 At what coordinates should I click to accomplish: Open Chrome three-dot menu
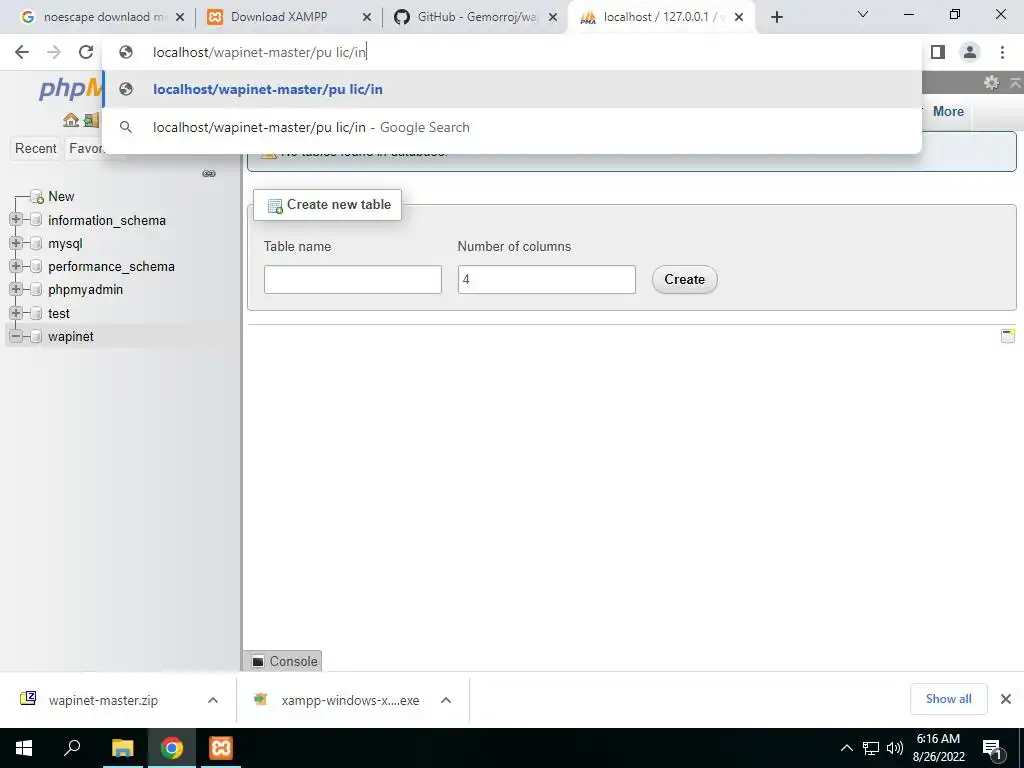(x=1002, y=52)
